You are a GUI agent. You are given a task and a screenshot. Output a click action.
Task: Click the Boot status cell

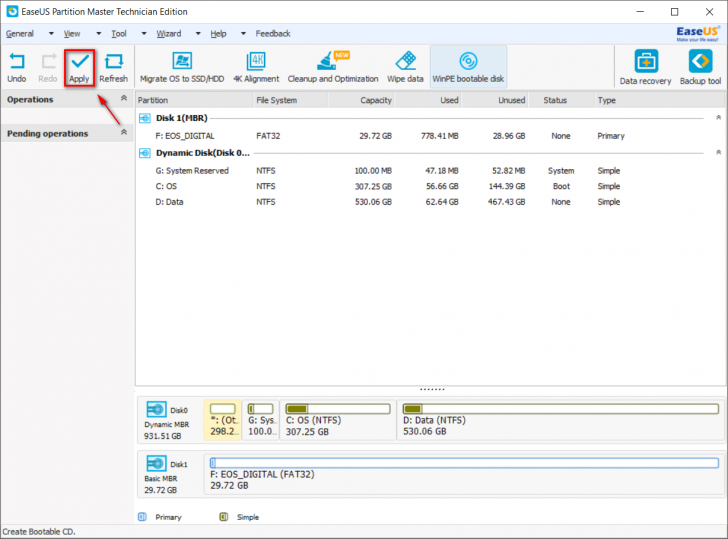pos(561,186)
